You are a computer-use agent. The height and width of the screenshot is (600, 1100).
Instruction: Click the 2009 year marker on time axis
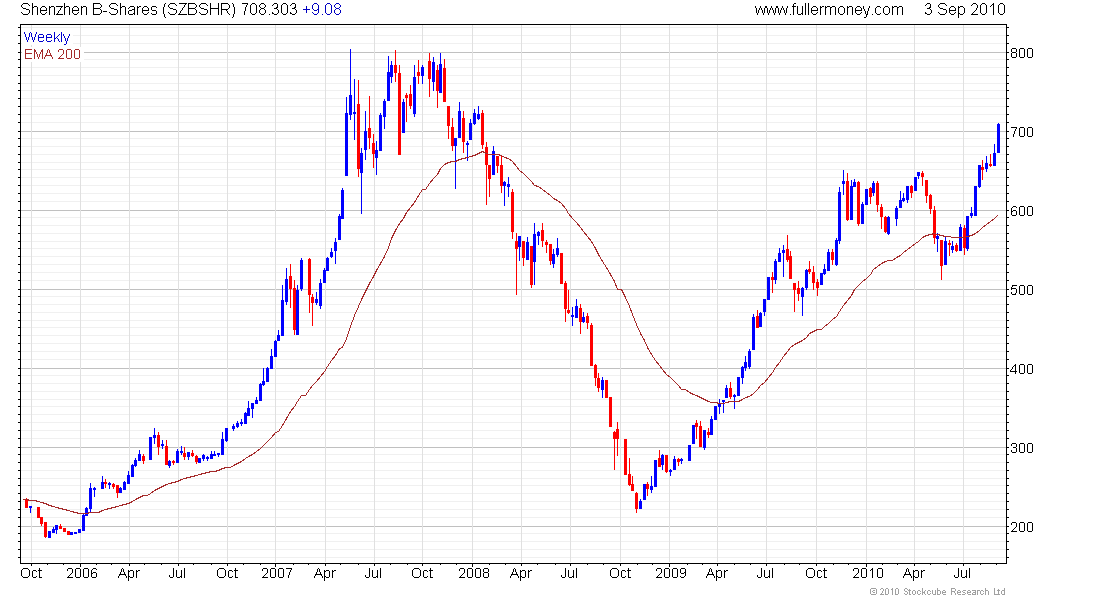tap(671, 573)
